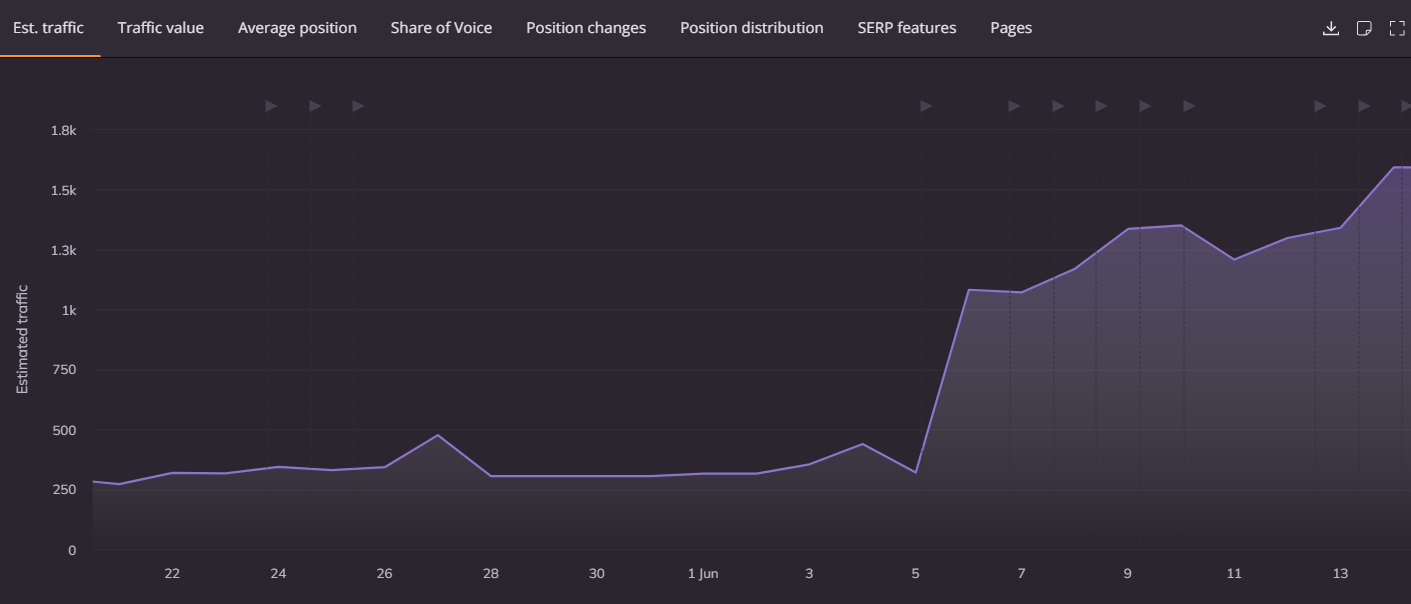This screenshot has height=604, width=1411.
Task: Click the rightmost flag marker above chart
Action: (x=1407, y=106)
